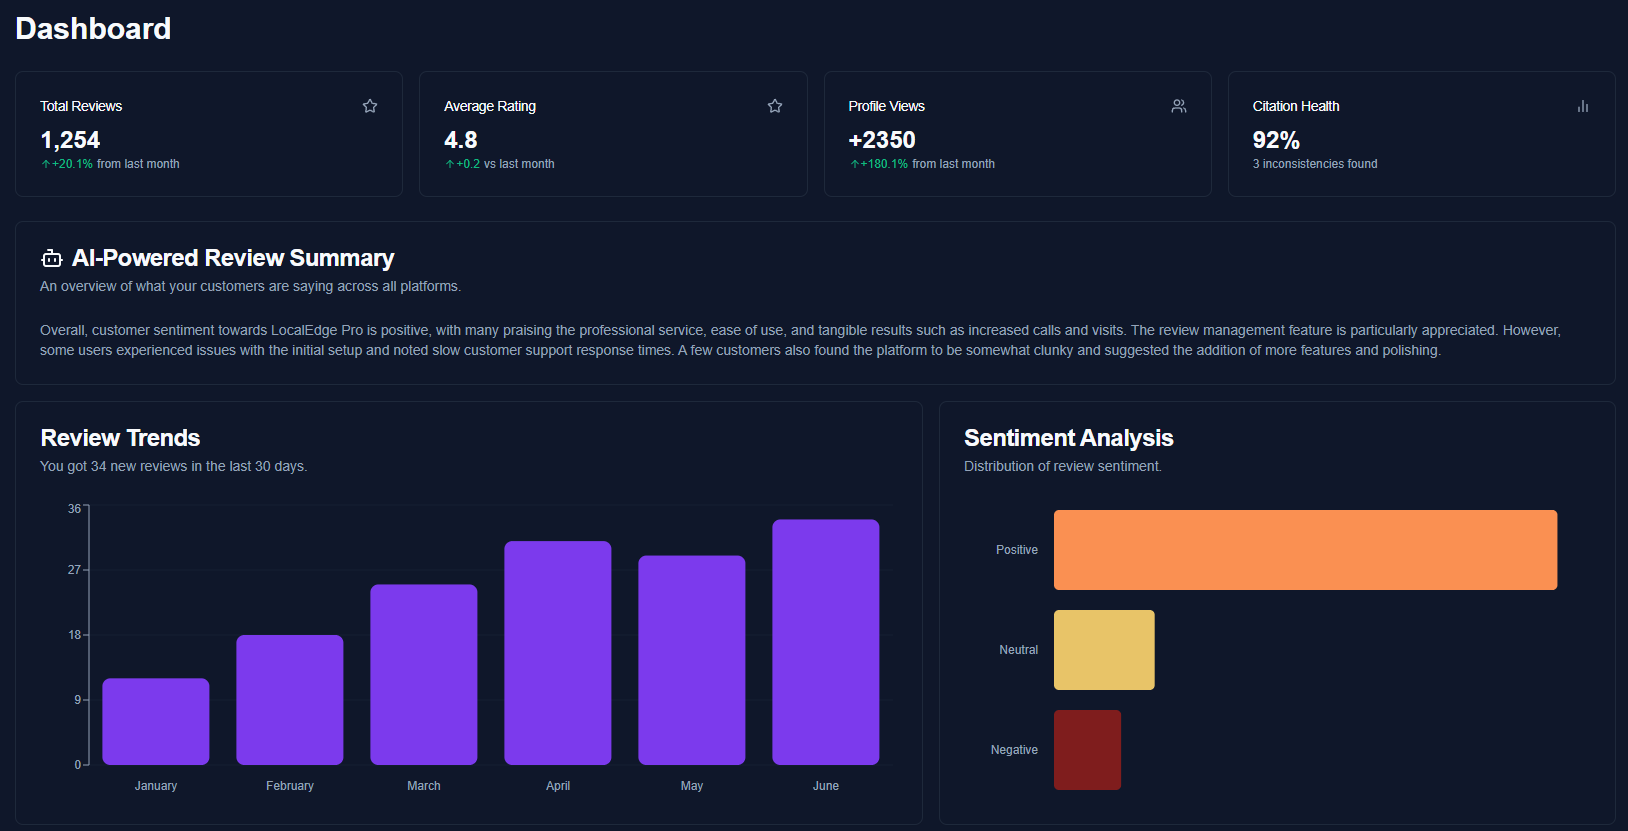This screenshot has width=1628, height=831.
Task: Click the users icon in Profile Views card
Action: pos(1179,106)
